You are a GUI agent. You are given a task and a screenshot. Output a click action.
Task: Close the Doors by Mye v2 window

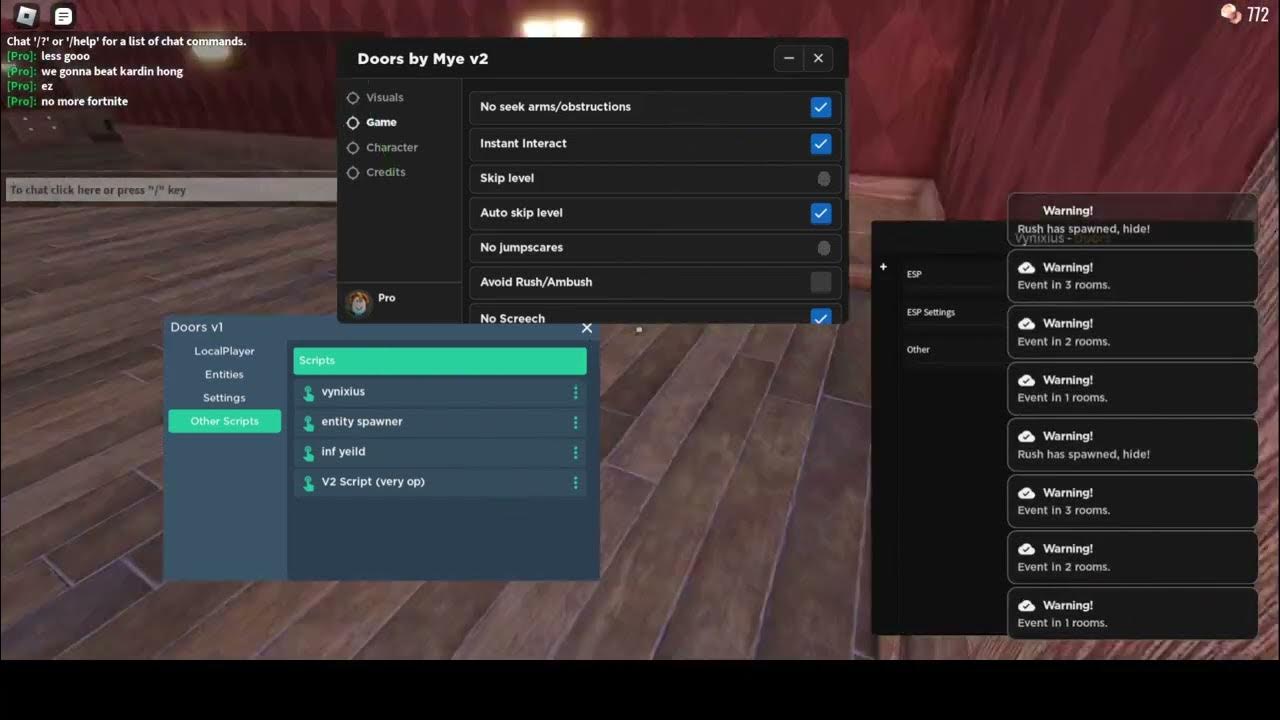(x=818, y=58)
